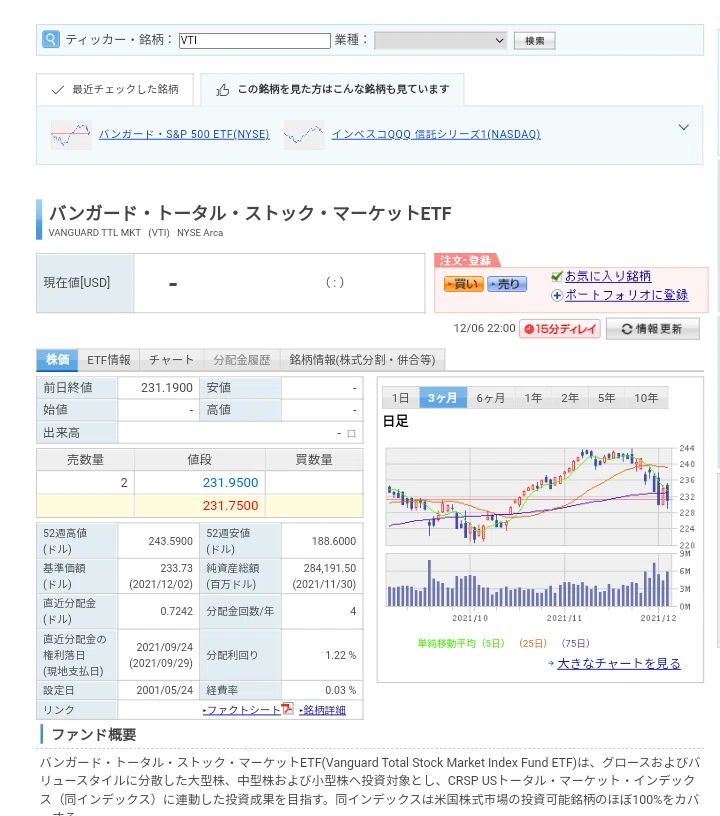
Task: Select the 1日 chart range
Action: point(400,398)
